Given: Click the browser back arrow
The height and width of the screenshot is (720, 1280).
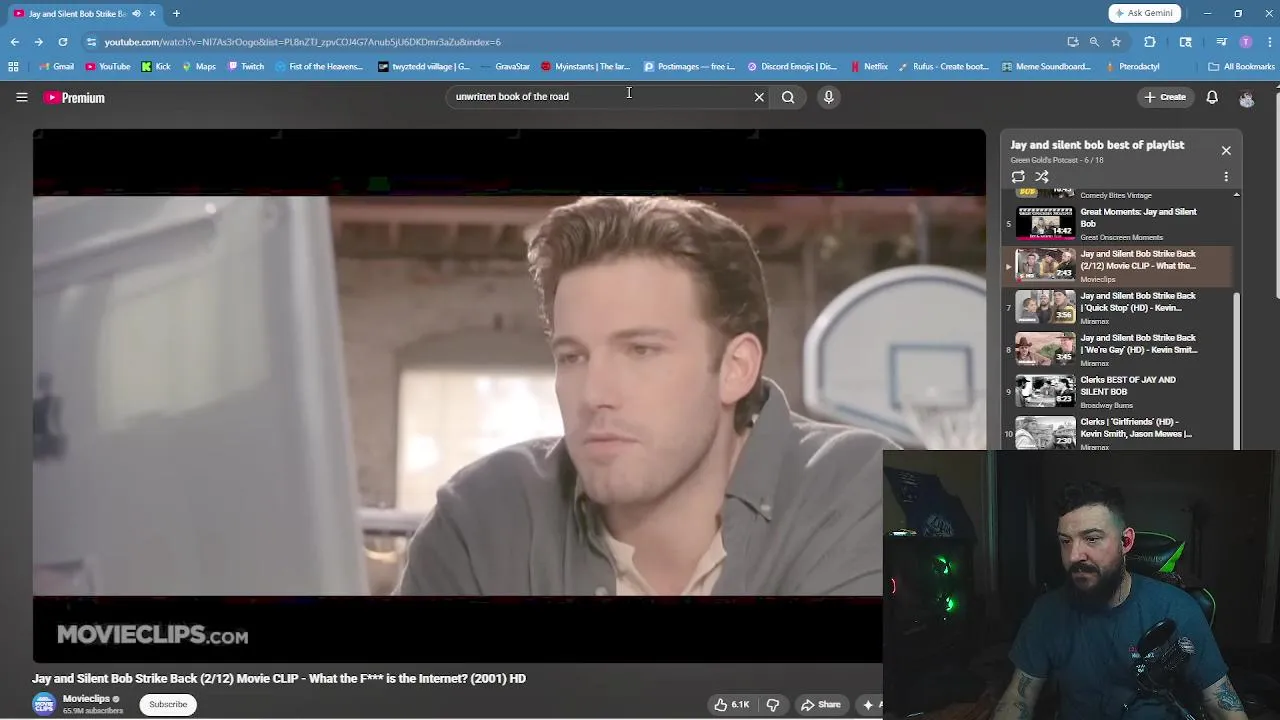Looking at the screenshot, I should [x=15, y=42].
